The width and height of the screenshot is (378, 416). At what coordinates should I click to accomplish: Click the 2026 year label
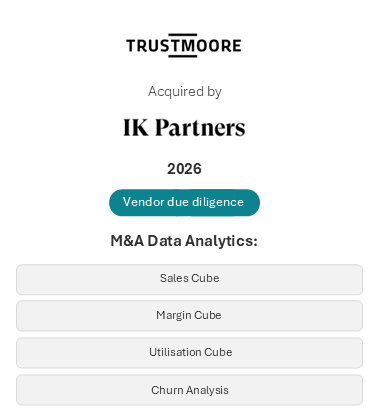click(184, 169)
